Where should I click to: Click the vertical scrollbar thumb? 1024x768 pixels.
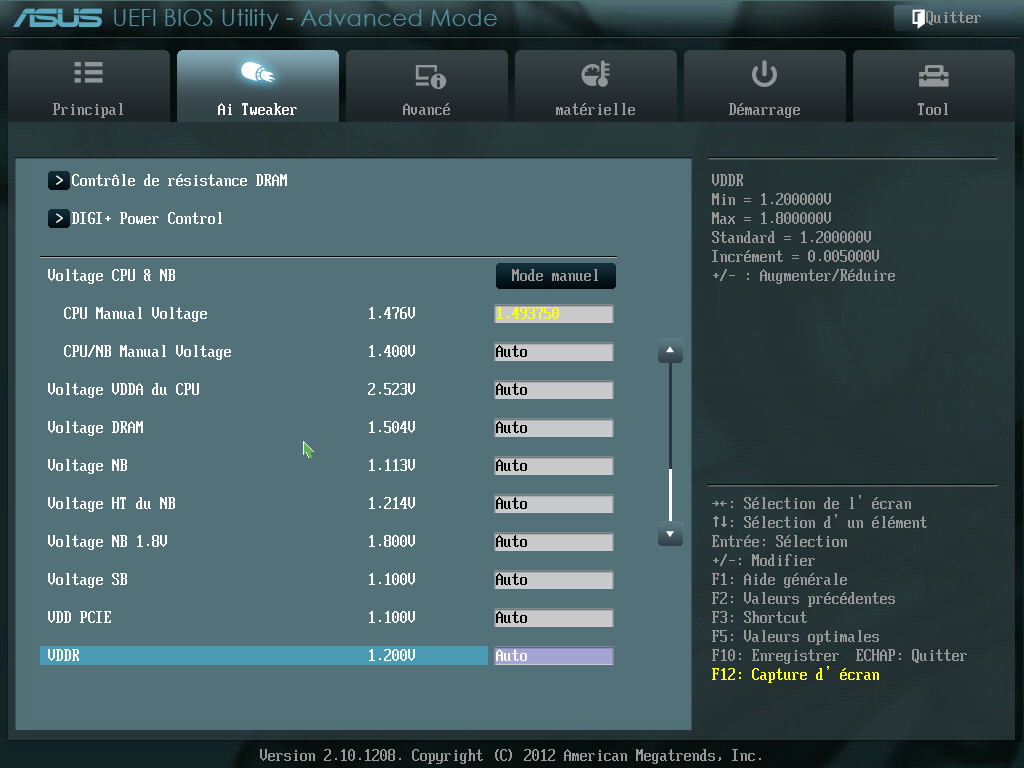coord(670,494)
